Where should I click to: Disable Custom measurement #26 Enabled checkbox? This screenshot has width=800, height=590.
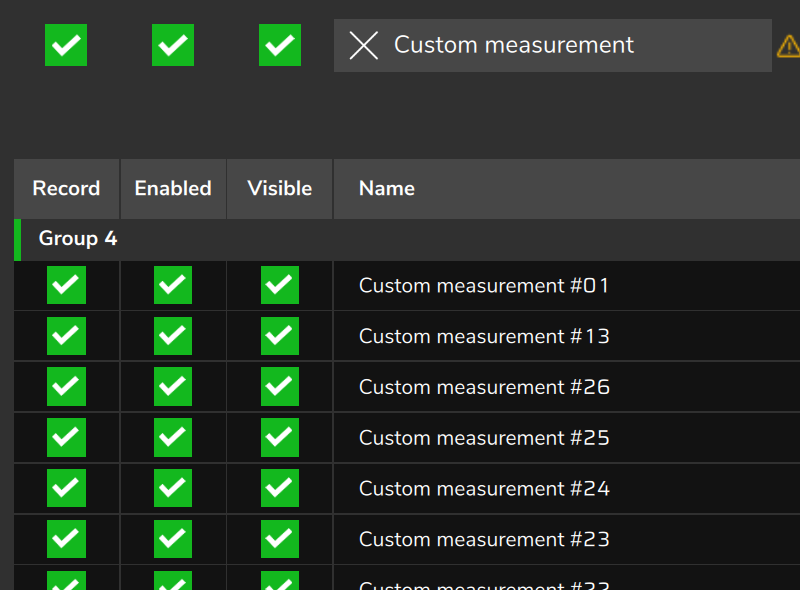173,386
